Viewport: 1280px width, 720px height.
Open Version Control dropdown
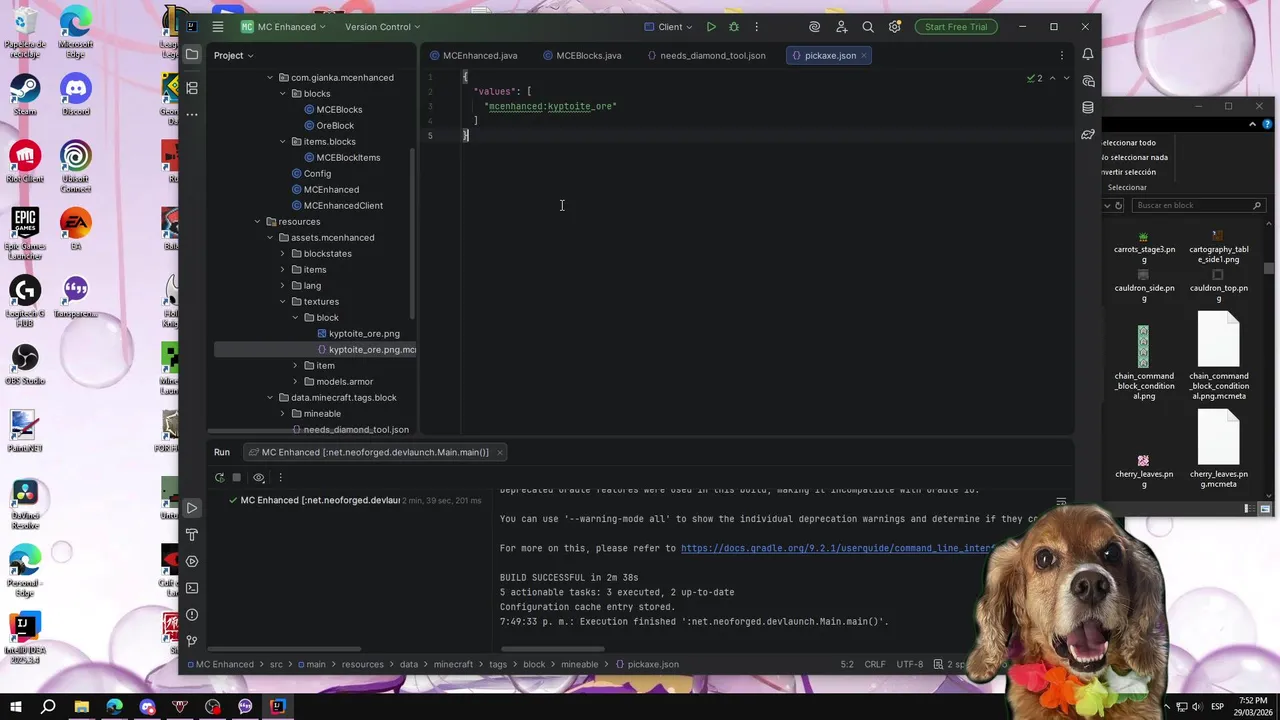(x=382, y=27)
